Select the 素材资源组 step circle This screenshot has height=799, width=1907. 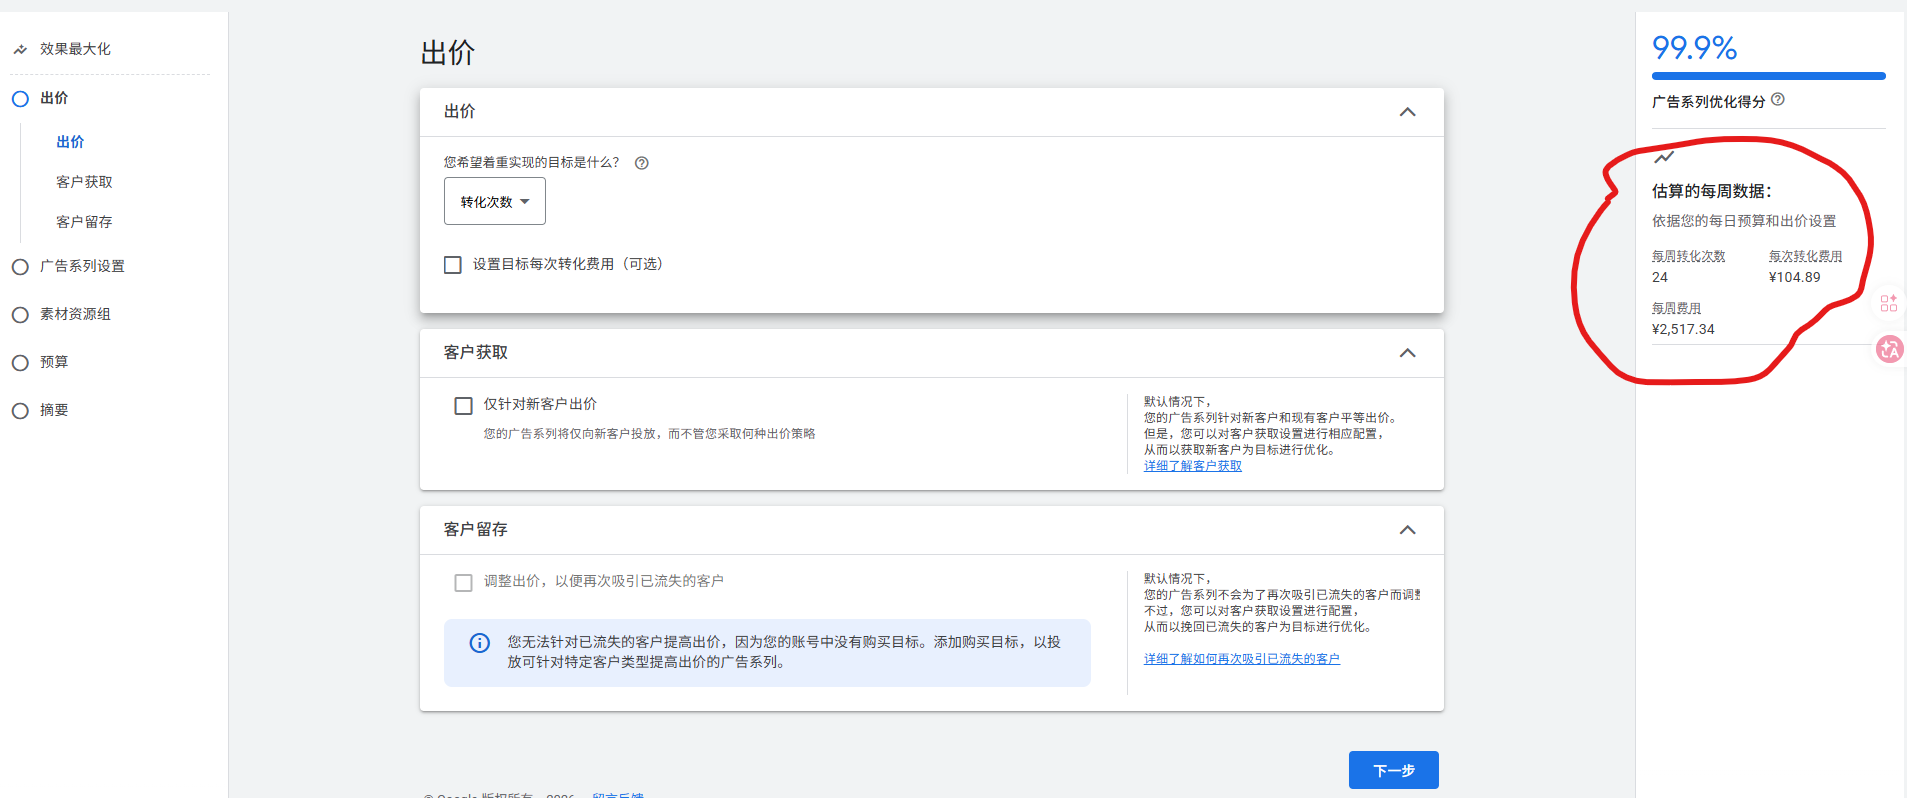[20, 315]
